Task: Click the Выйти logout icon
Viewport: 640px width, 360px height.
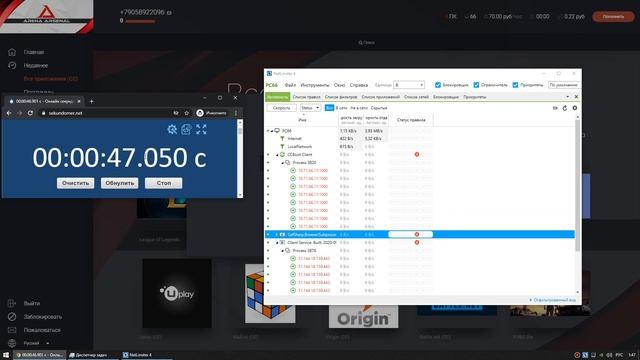Action: point(12,303)
